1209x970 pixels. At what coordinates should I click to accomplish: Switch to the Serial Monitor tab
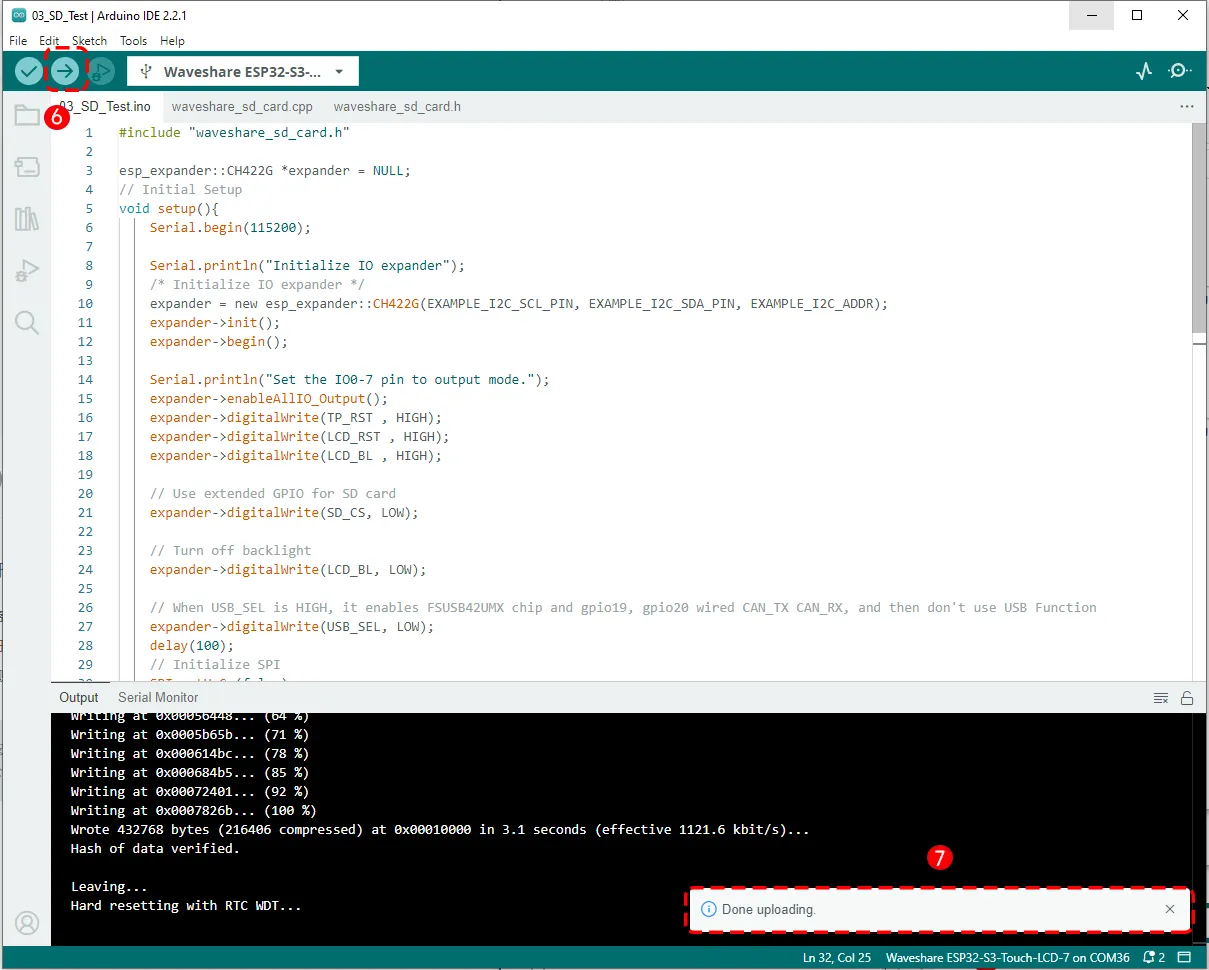coord(158,698)
